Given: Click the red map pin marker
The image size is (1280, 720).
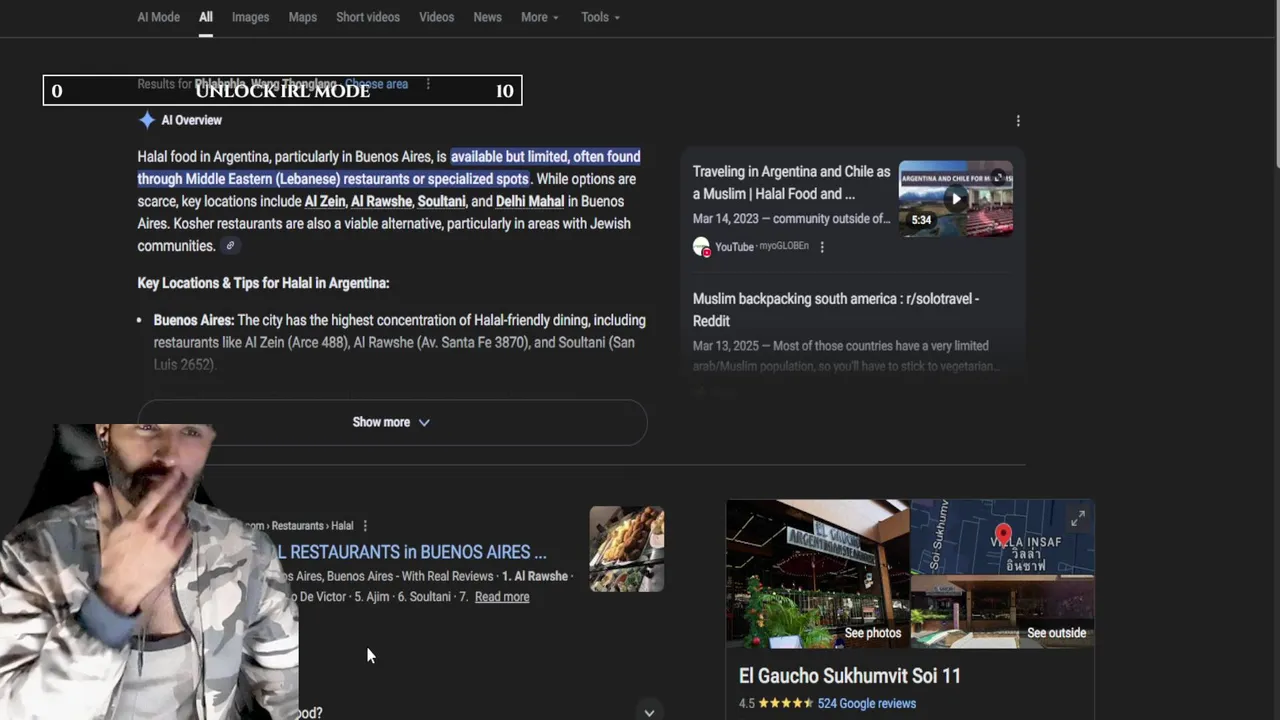Looking at the screenshot, I should coord(1003,534).
